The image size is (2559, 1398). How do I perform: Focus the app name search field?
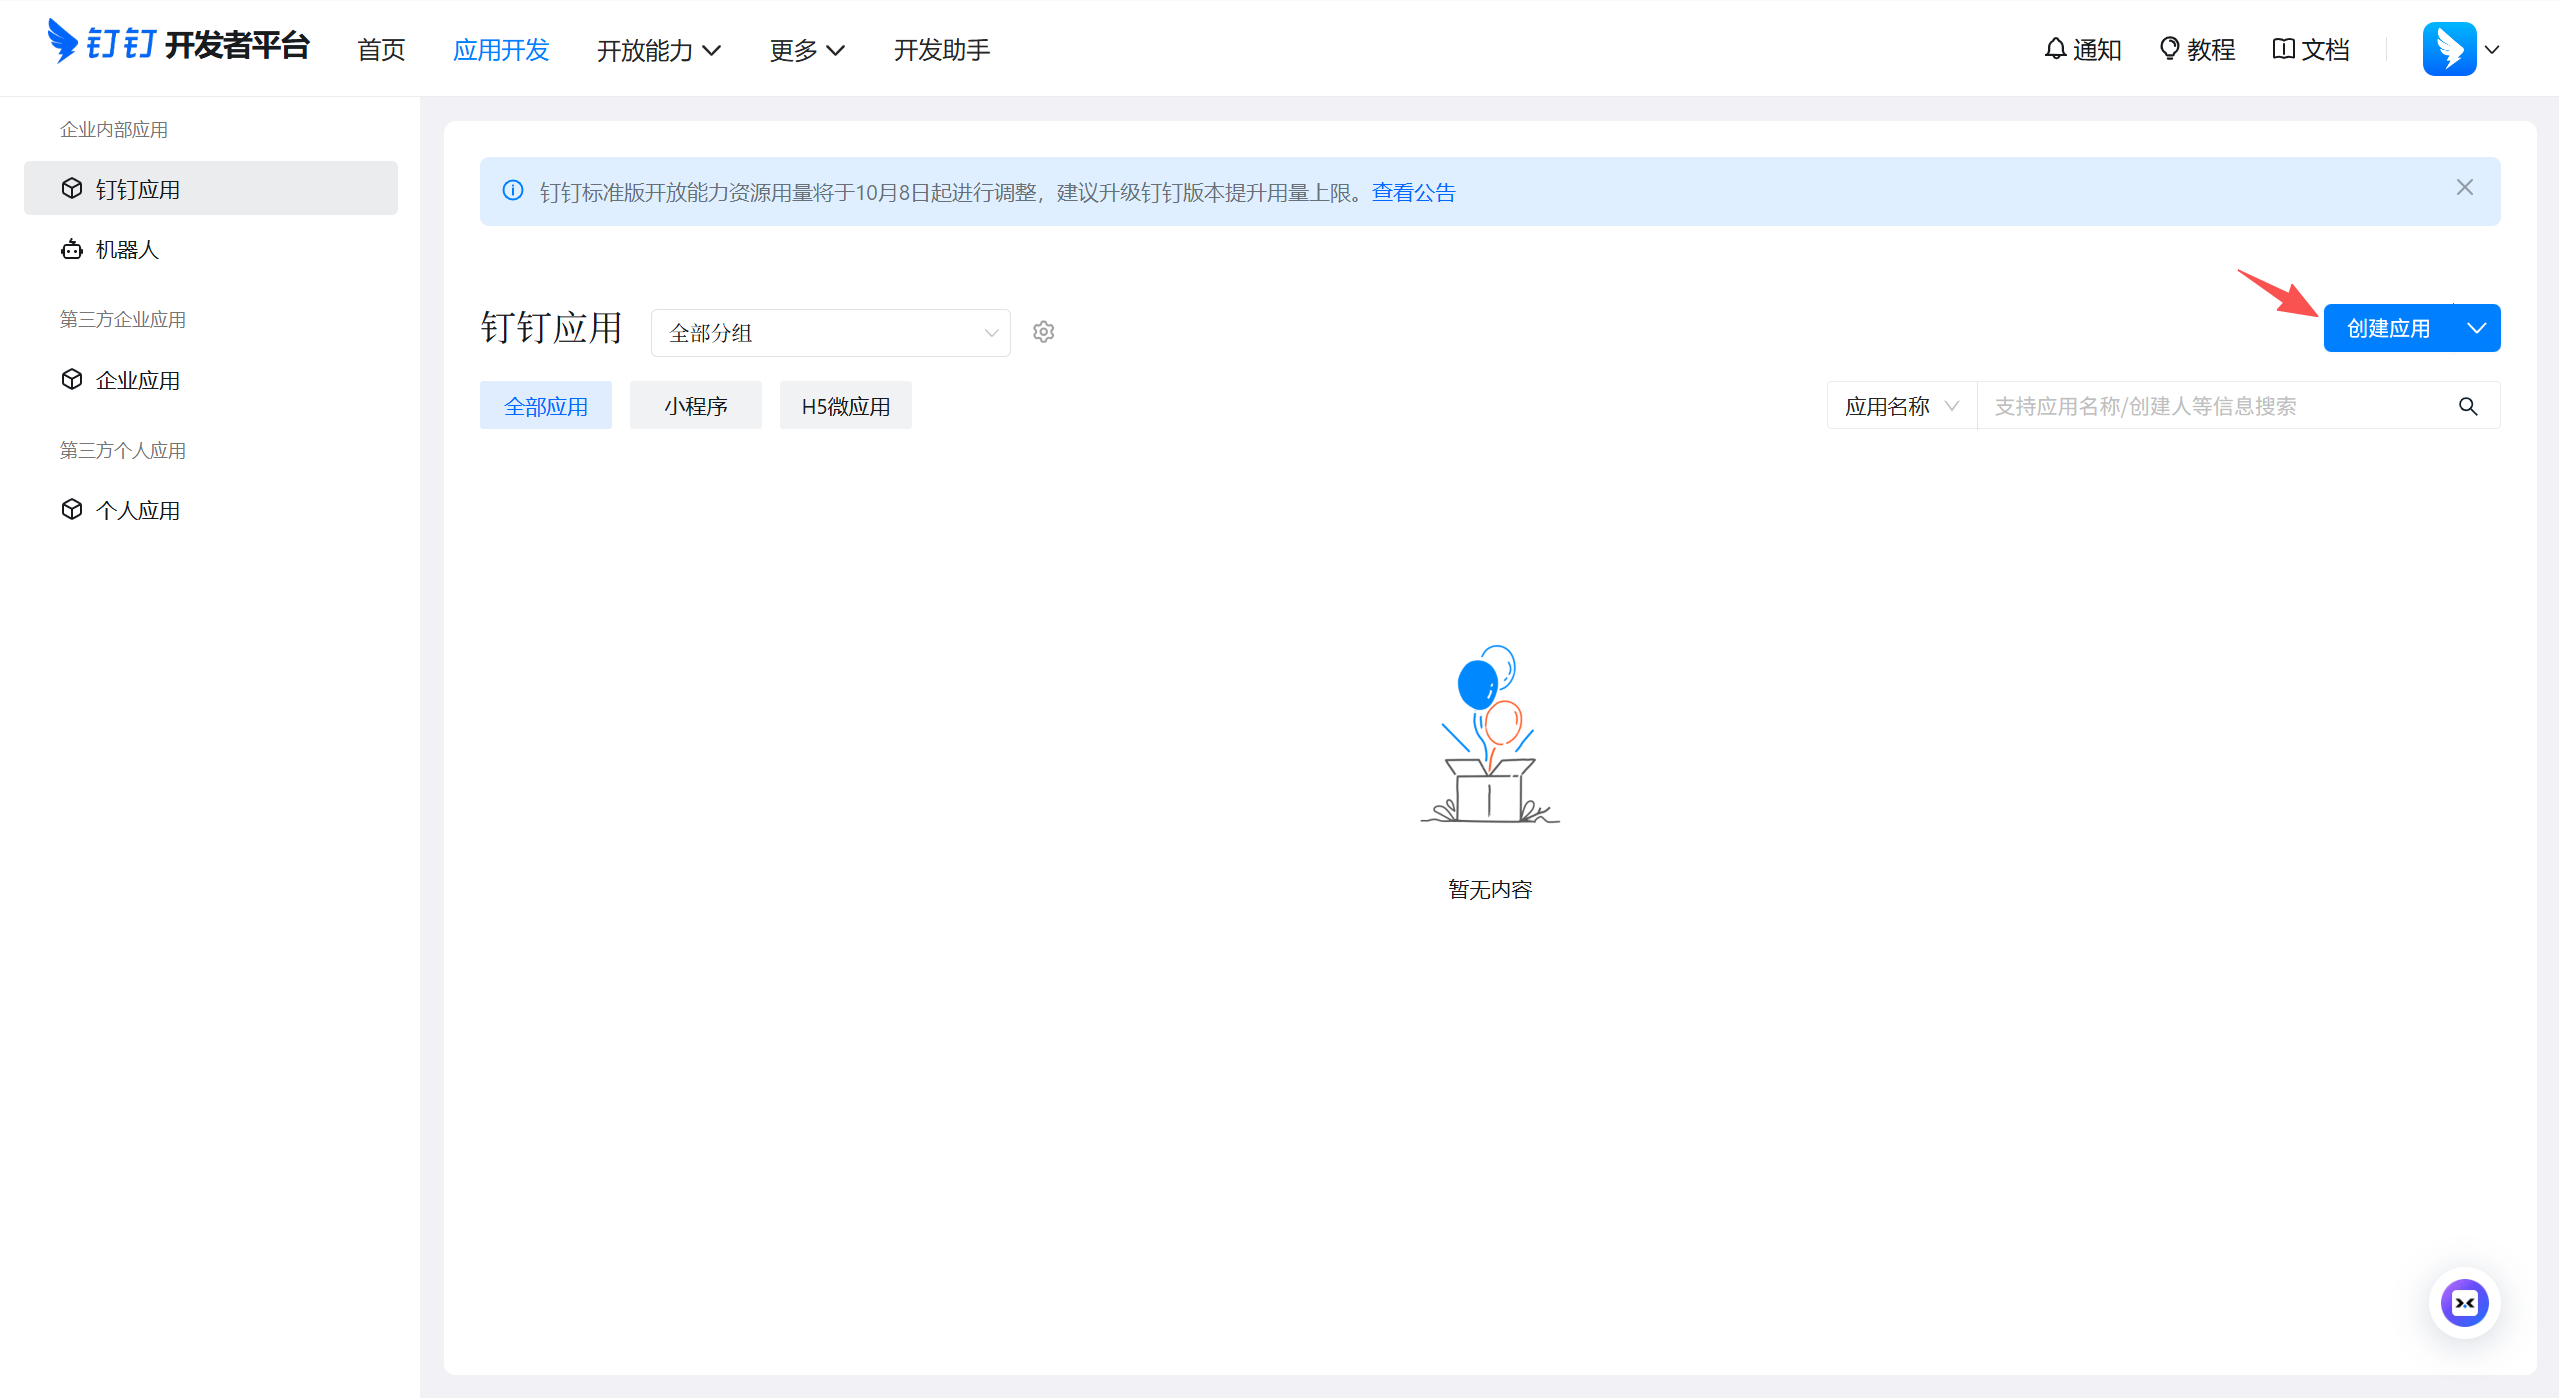2214,406
